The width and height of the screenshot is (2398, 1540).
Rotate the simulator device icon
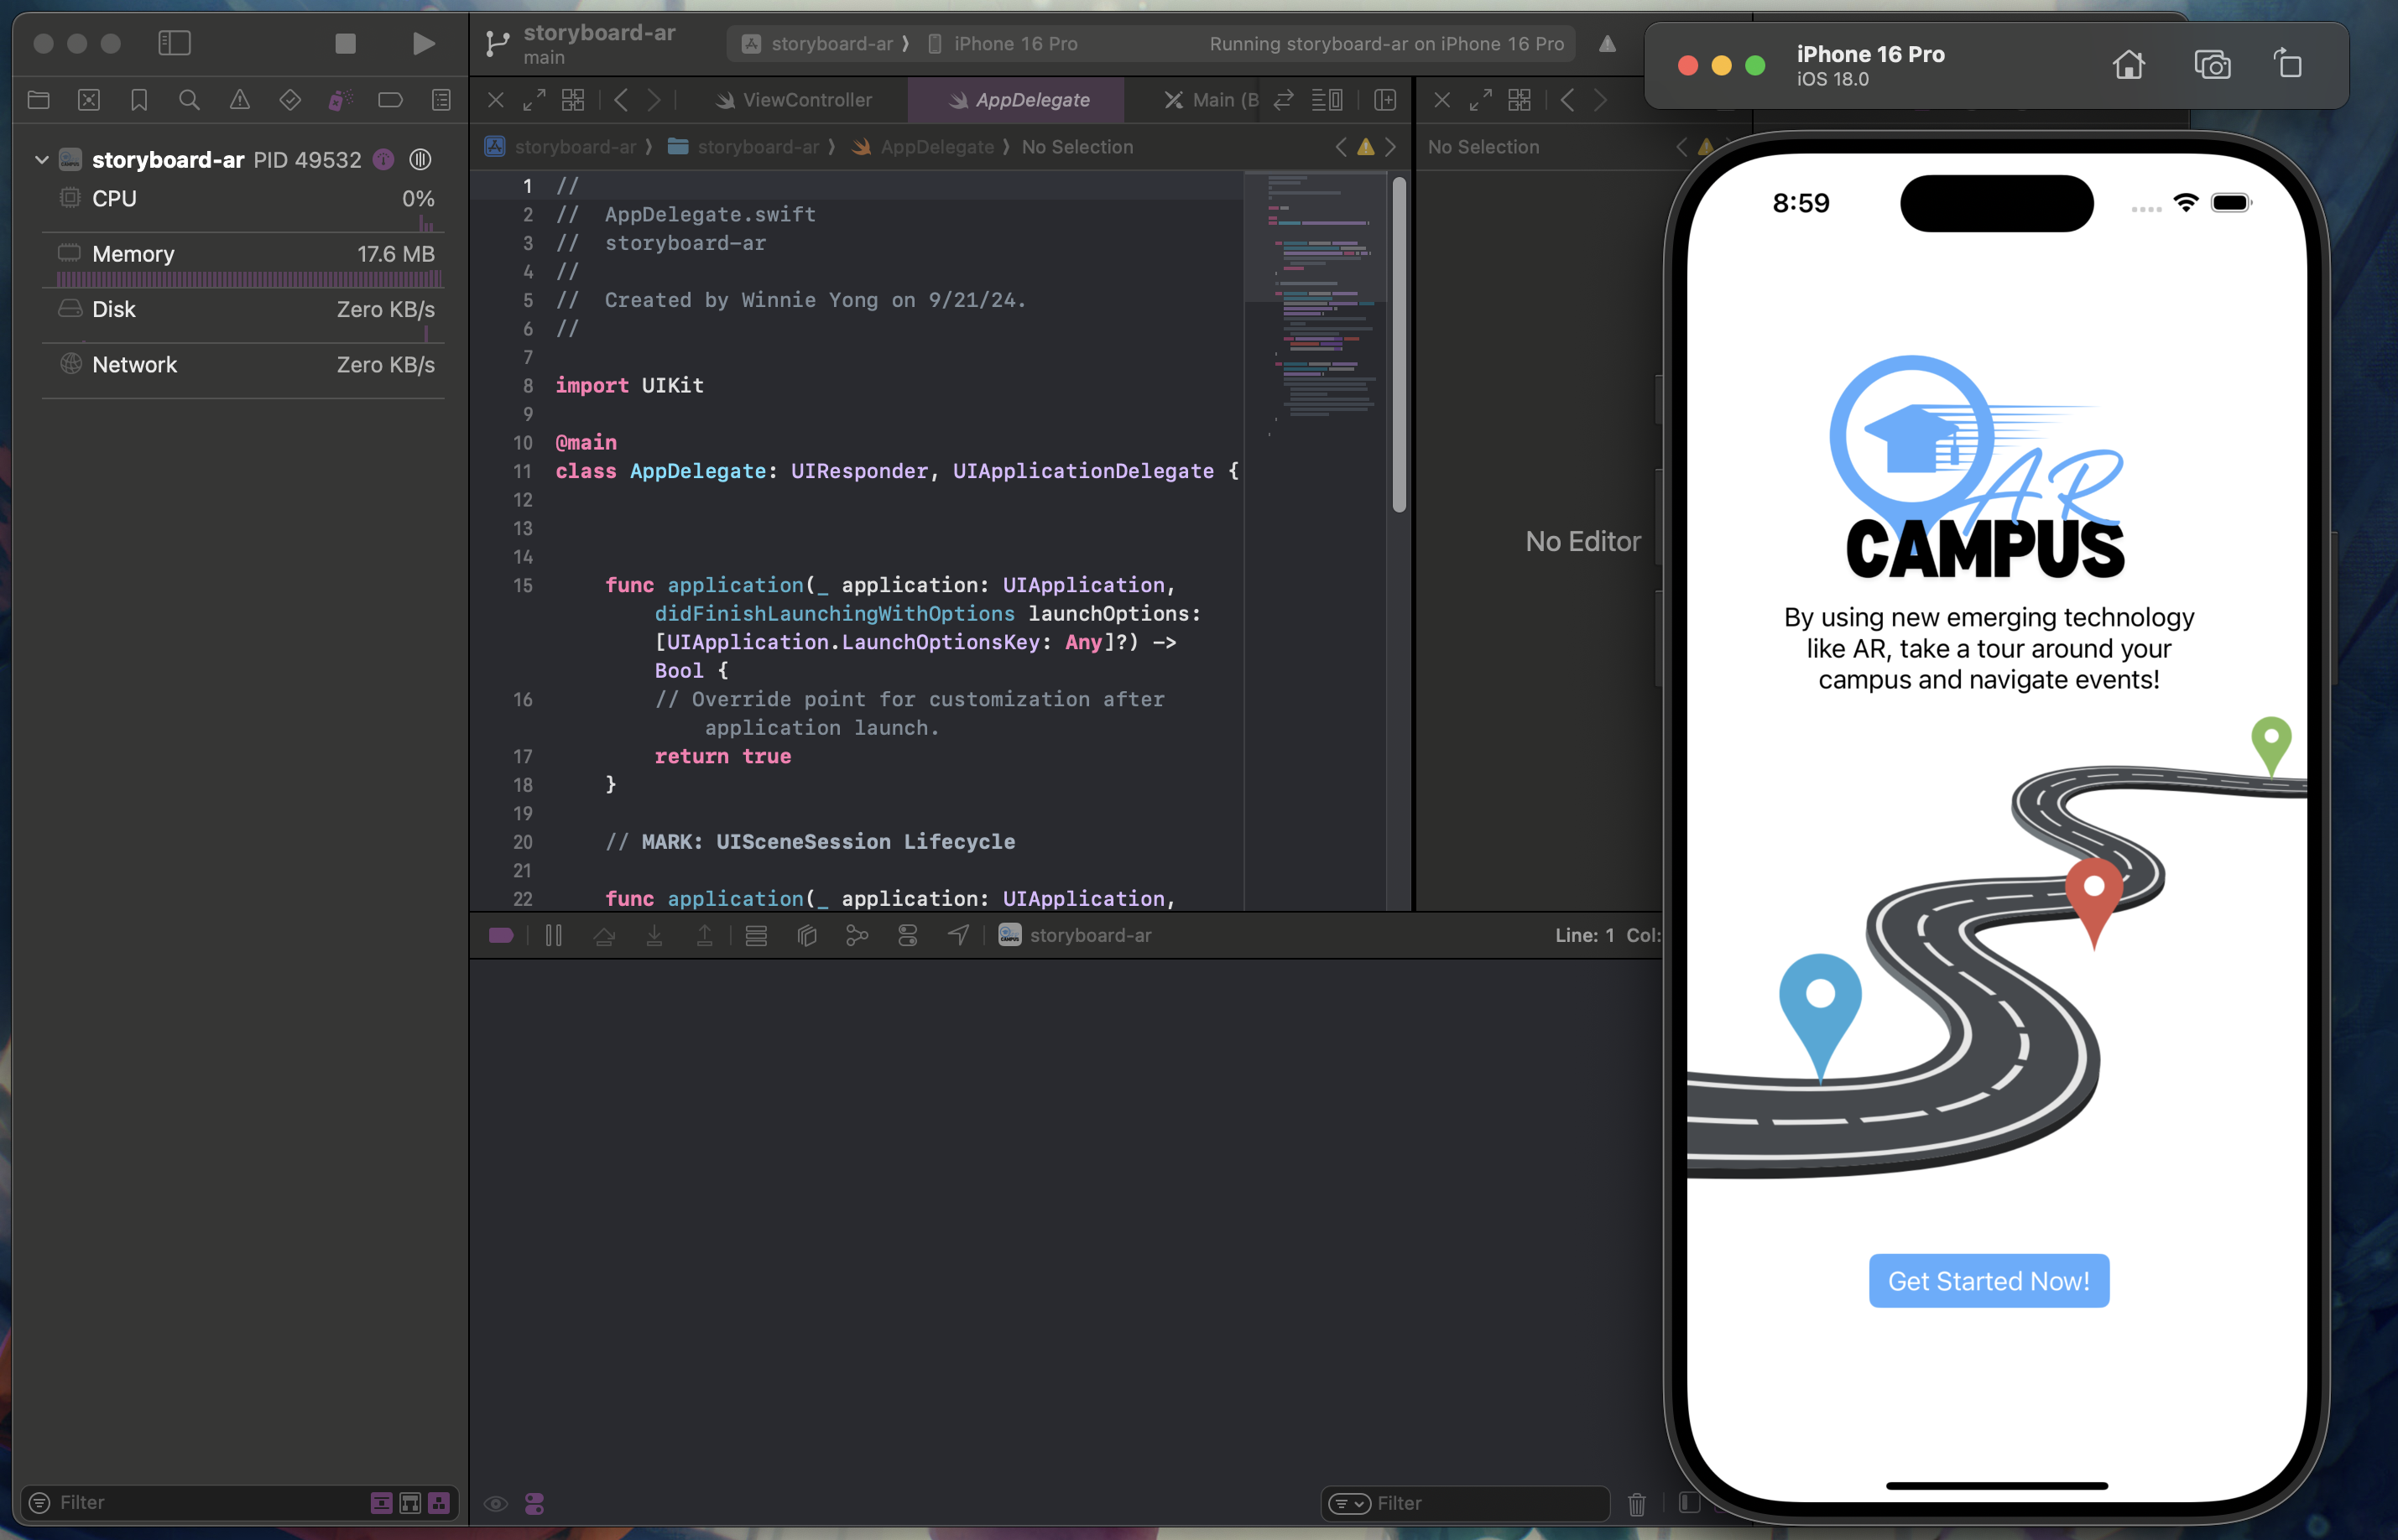(x=2288, y=65)
